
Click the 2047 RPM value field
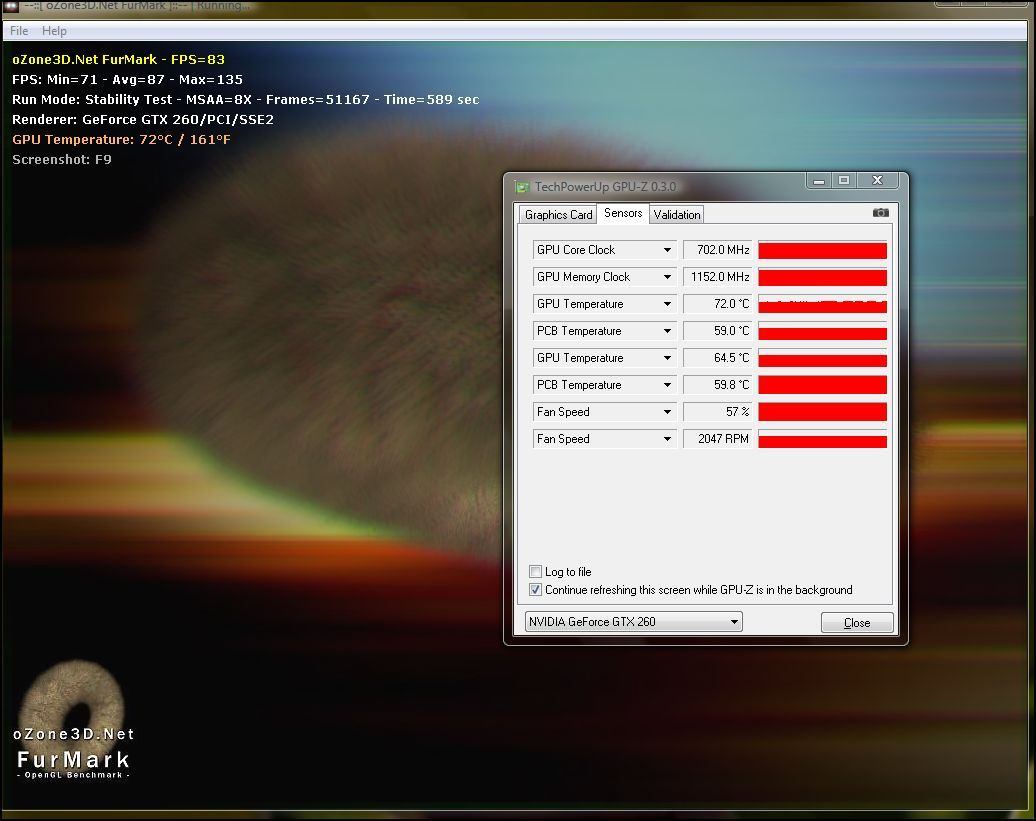(718, 439)
